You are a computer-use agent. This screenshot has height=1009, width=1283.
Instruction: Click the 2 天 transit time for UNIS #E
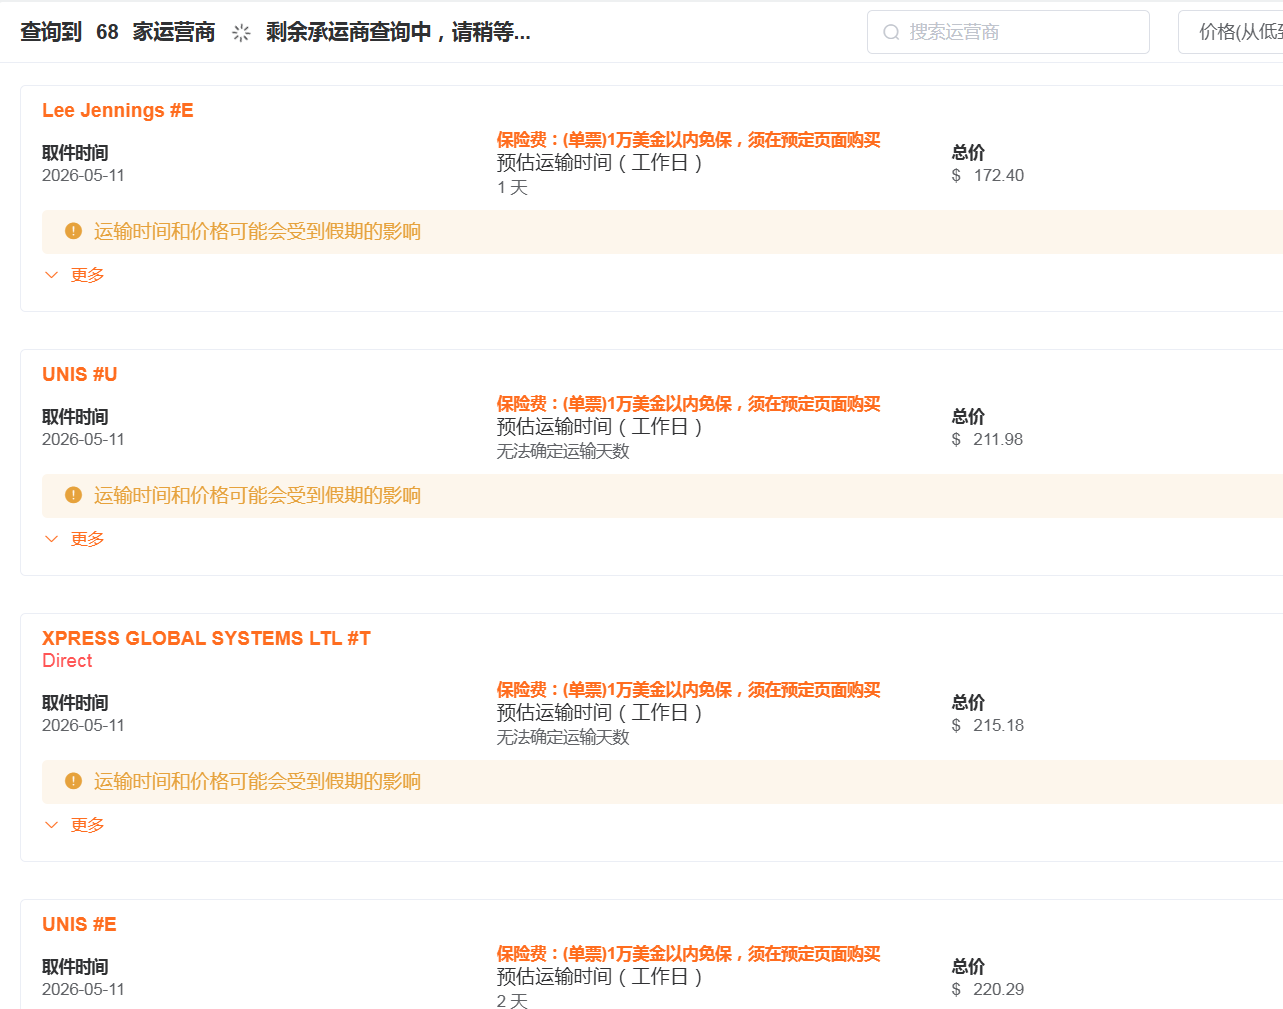click(x=512, y=1000)
